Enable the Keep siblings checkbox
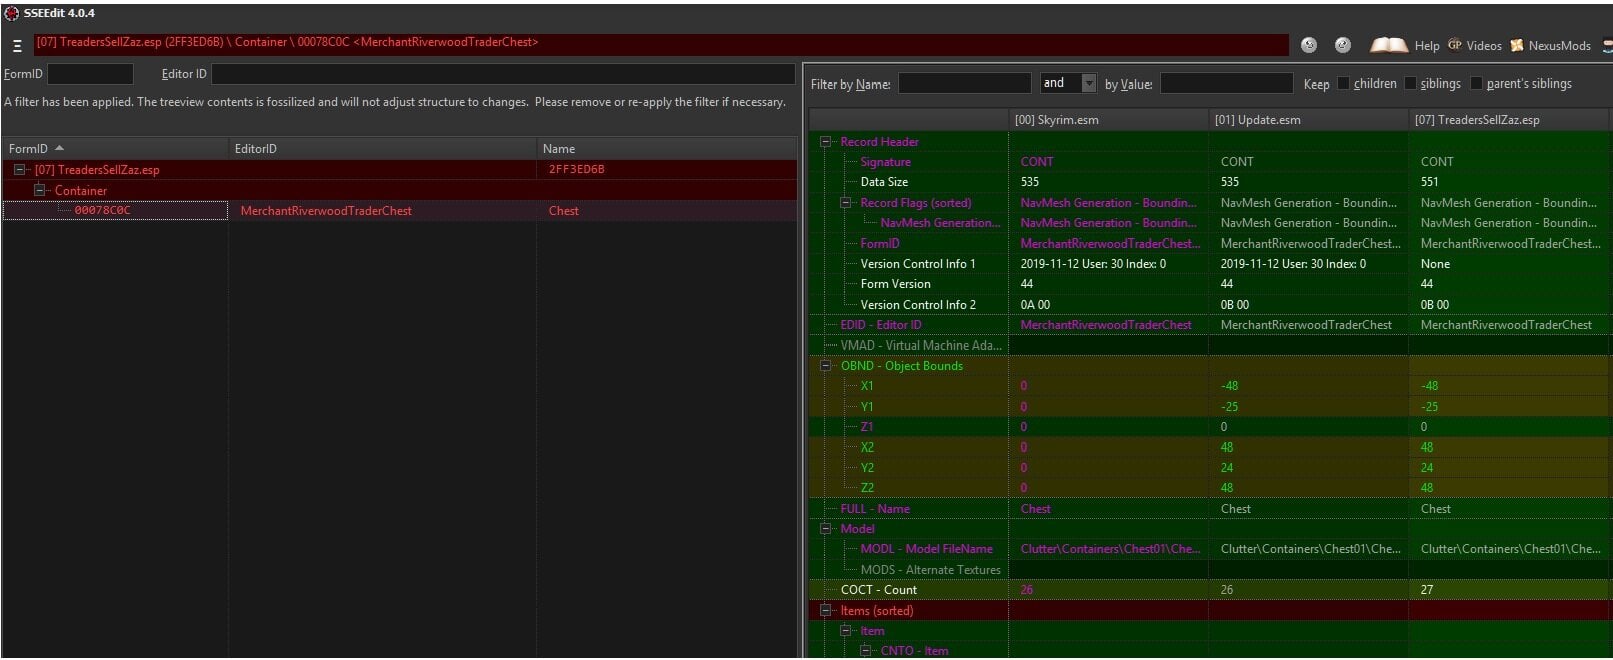1613x660 pixels. [1410, 84]
